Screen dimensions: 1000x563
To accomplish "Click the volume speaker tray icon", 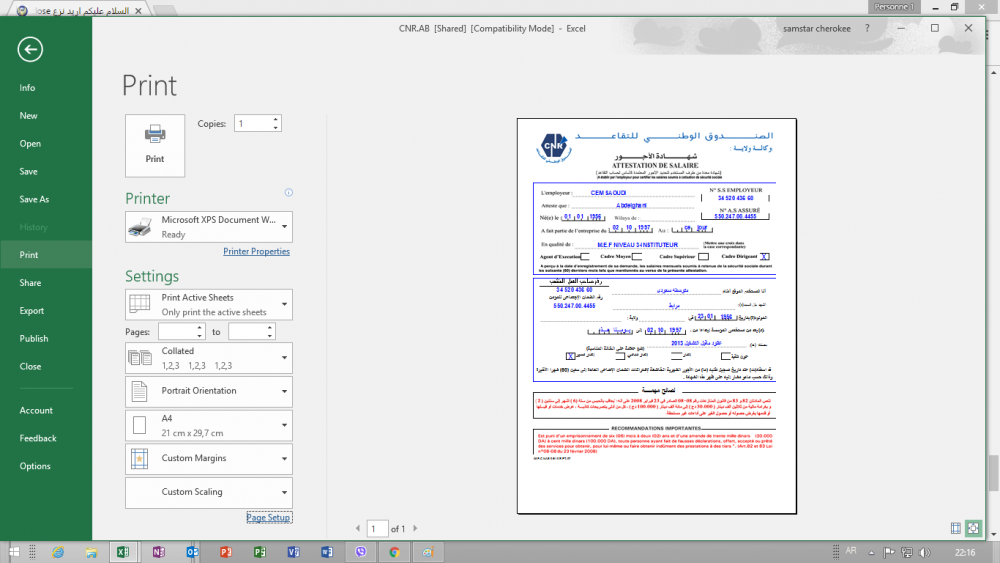I will [x=925, y=553].
